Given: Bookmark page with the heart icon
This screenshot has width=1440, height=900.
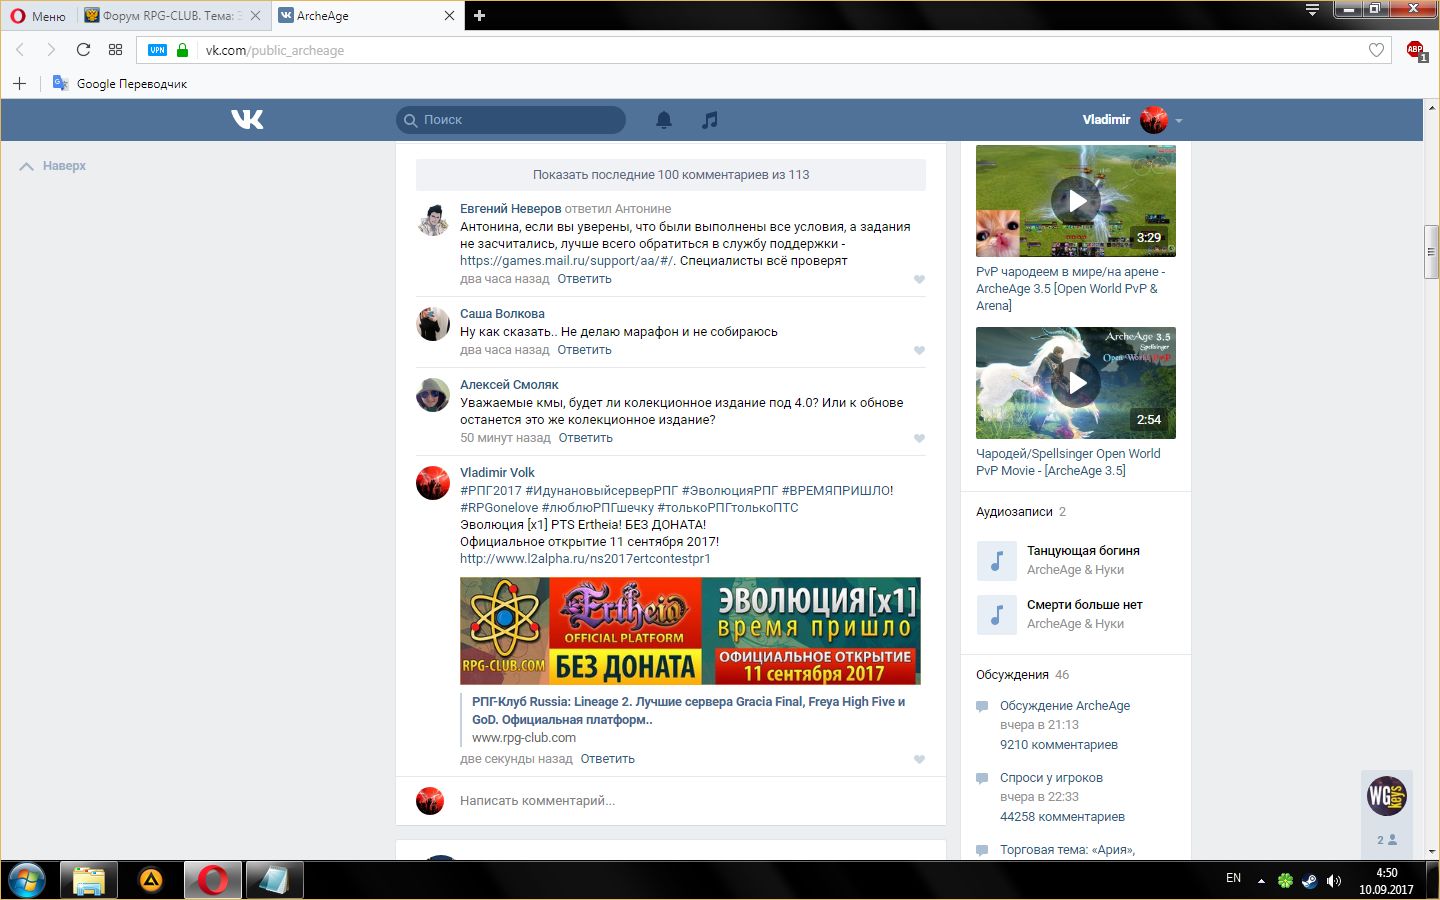Looking at the screenshot, I should 1376,50.
